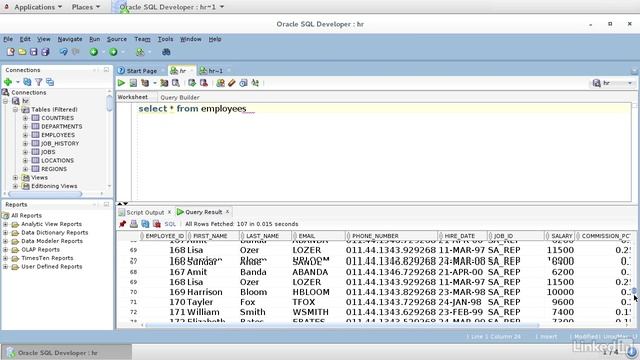Click the Query Result horizontal scrollbar
640x360 pixels.
(342, 325)
